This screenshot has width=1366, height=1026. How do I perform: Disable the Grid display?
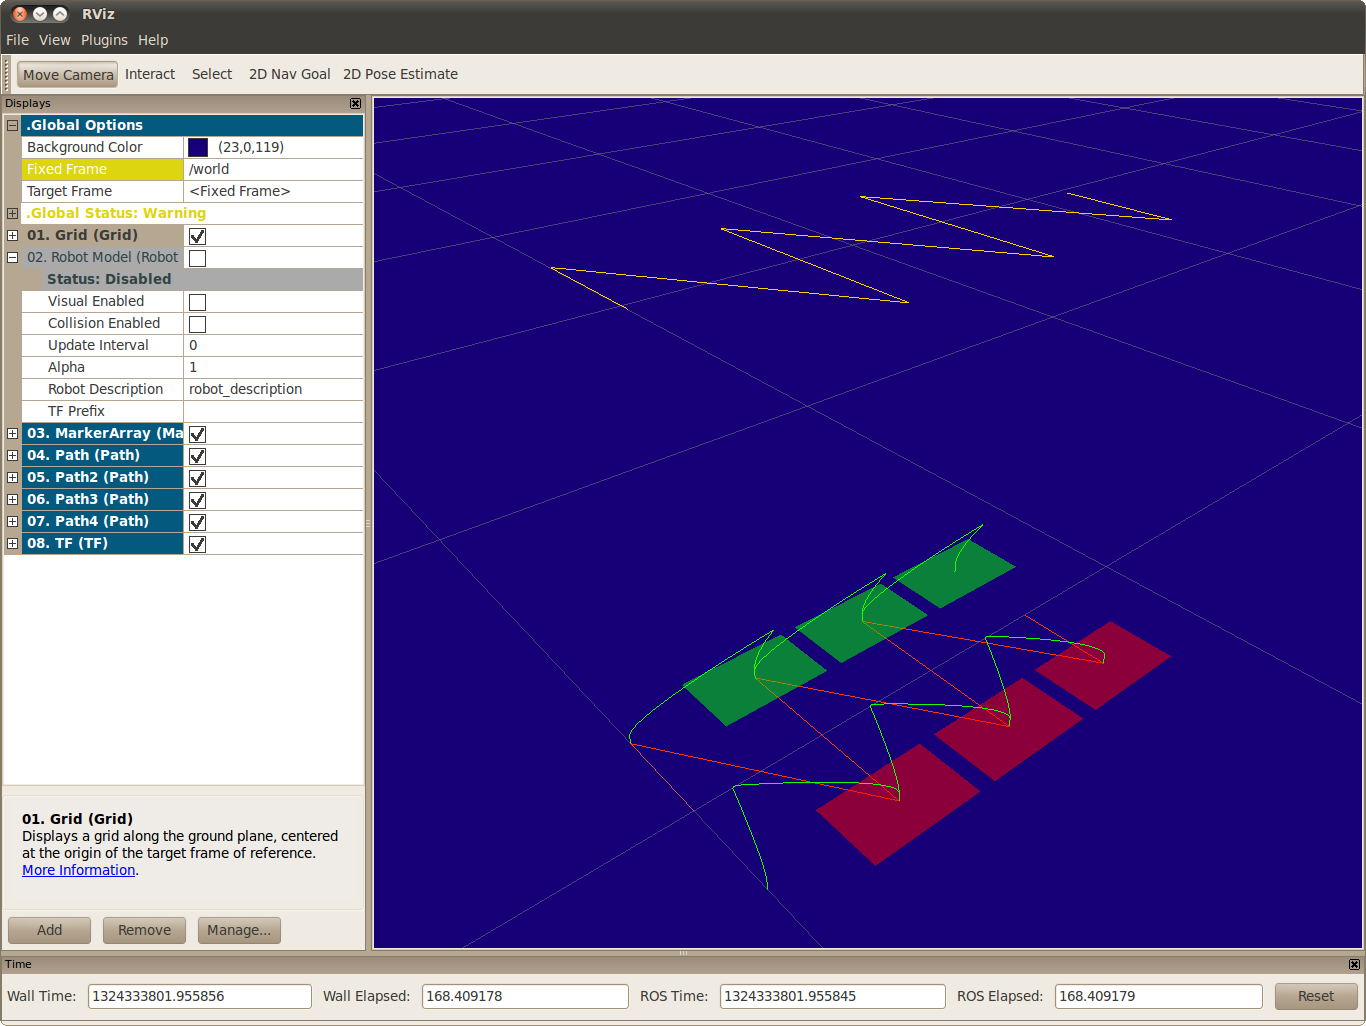(197, 235)
